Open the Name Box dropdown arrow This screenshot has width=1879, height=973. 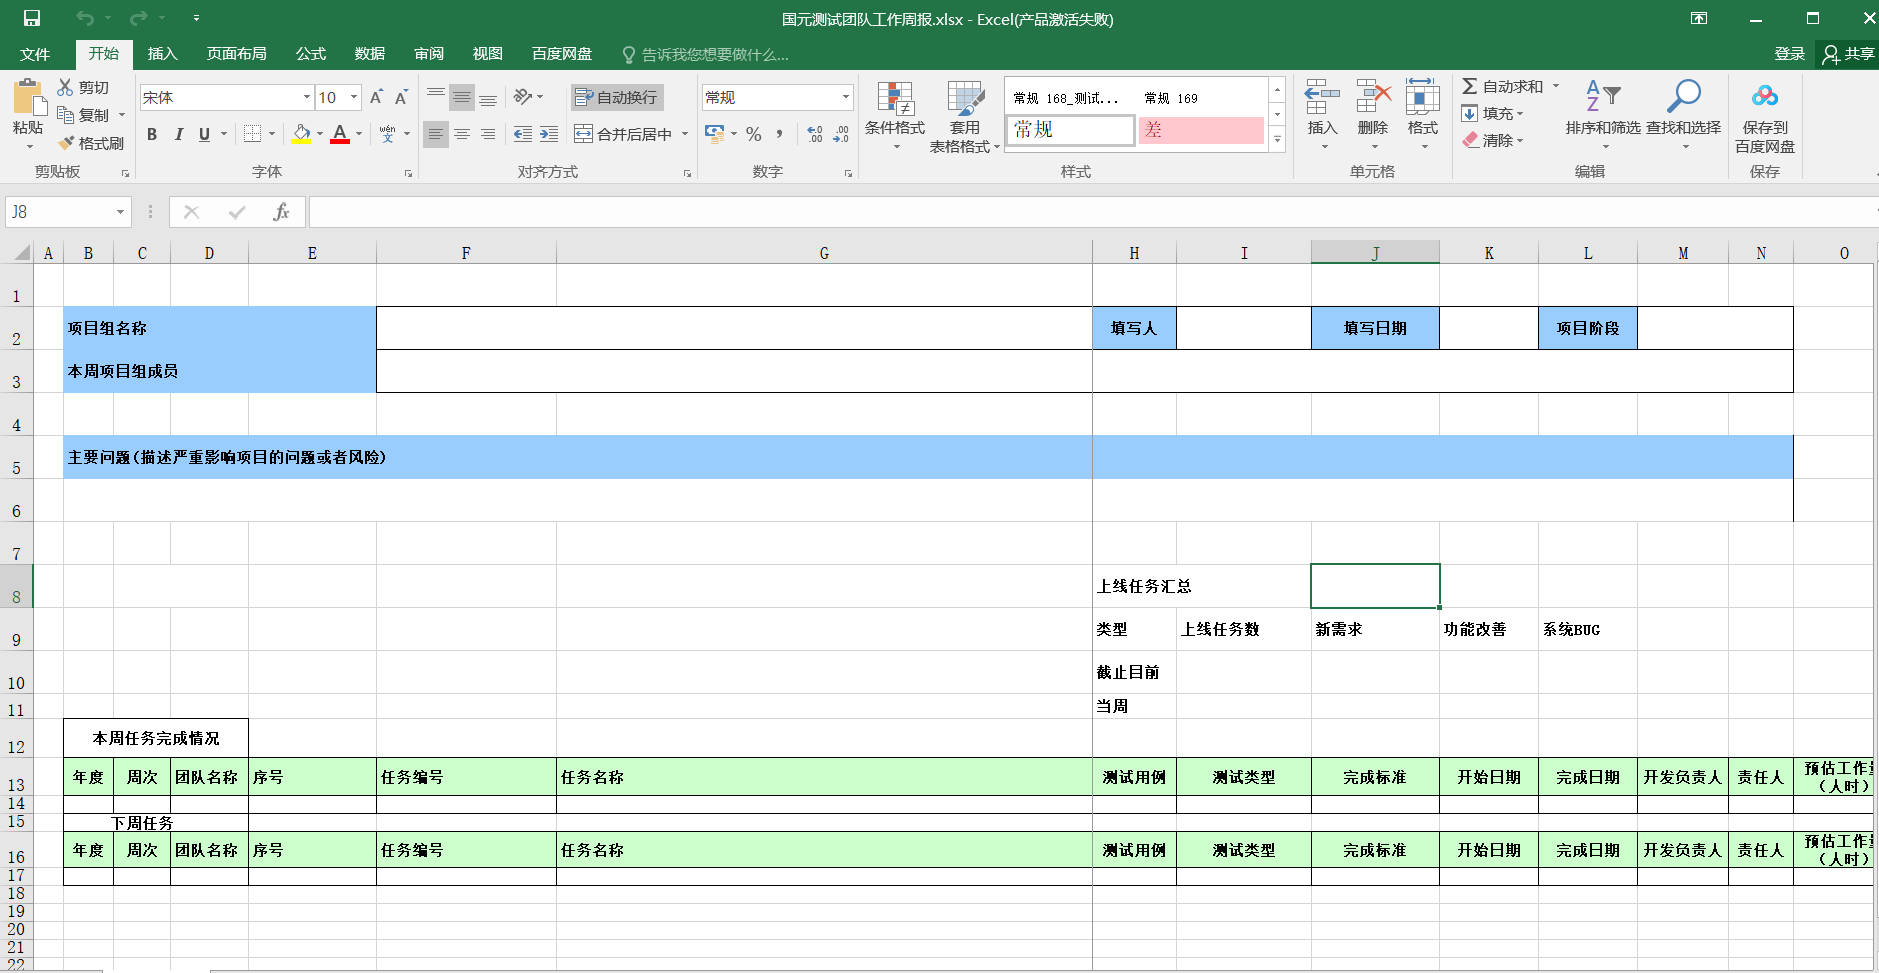click(120, 212)
